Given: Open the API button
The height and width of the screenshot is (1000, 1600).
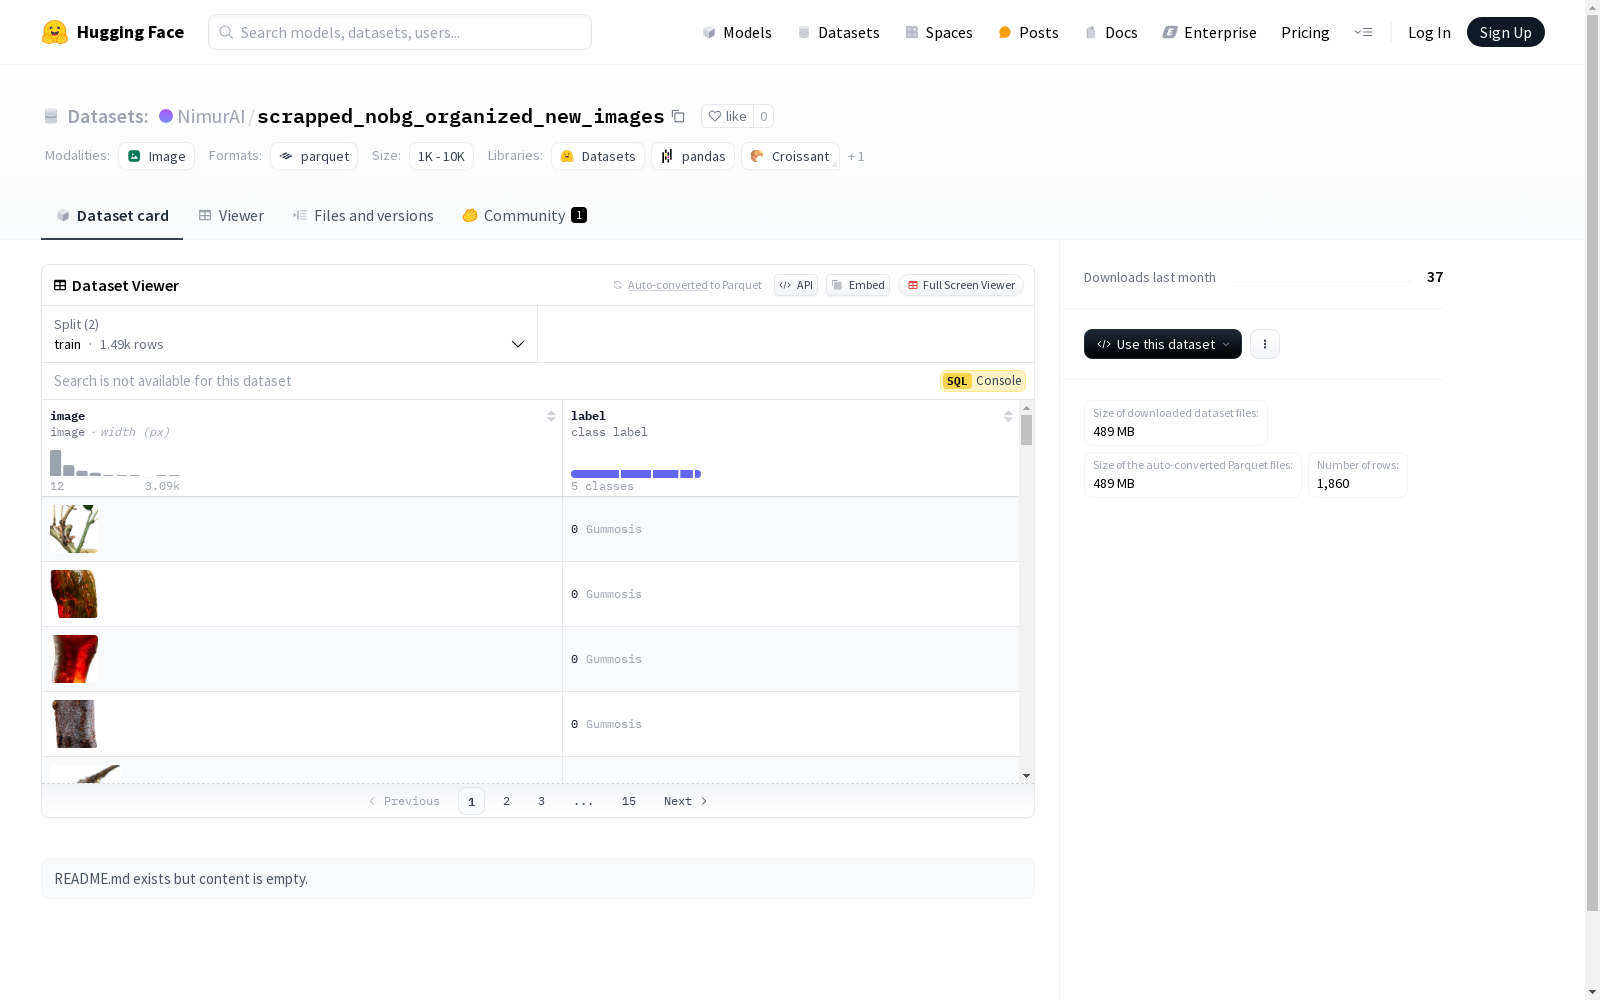Looking at the screenshot, I should click(796, 285).
